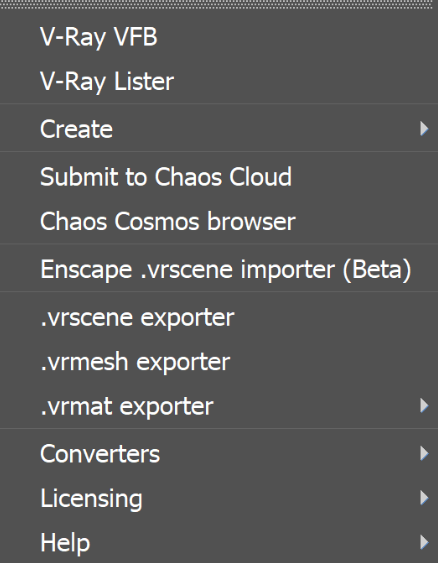Expand the Licensing submenu arrow
This screenshot has width=438, height=563.
424,498
